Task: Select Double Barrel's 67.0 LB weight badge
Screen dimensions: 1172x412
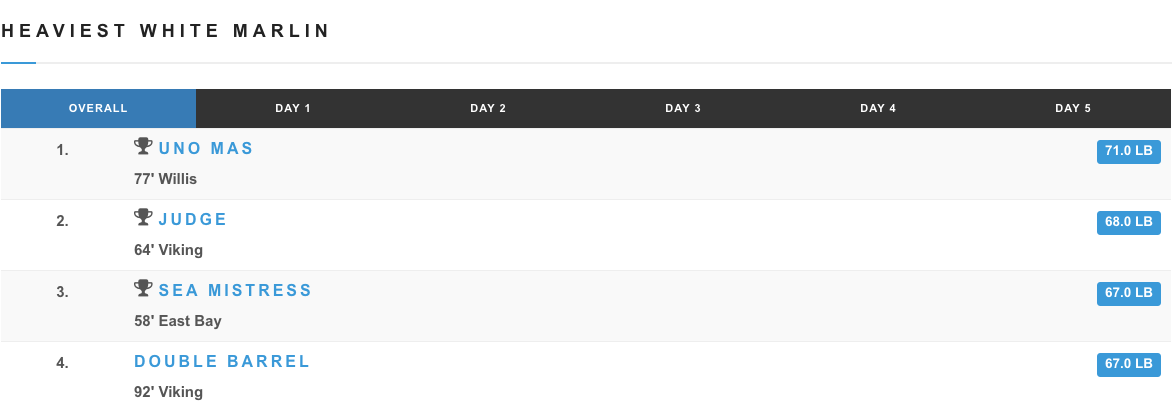Action: click(1129, 364)
